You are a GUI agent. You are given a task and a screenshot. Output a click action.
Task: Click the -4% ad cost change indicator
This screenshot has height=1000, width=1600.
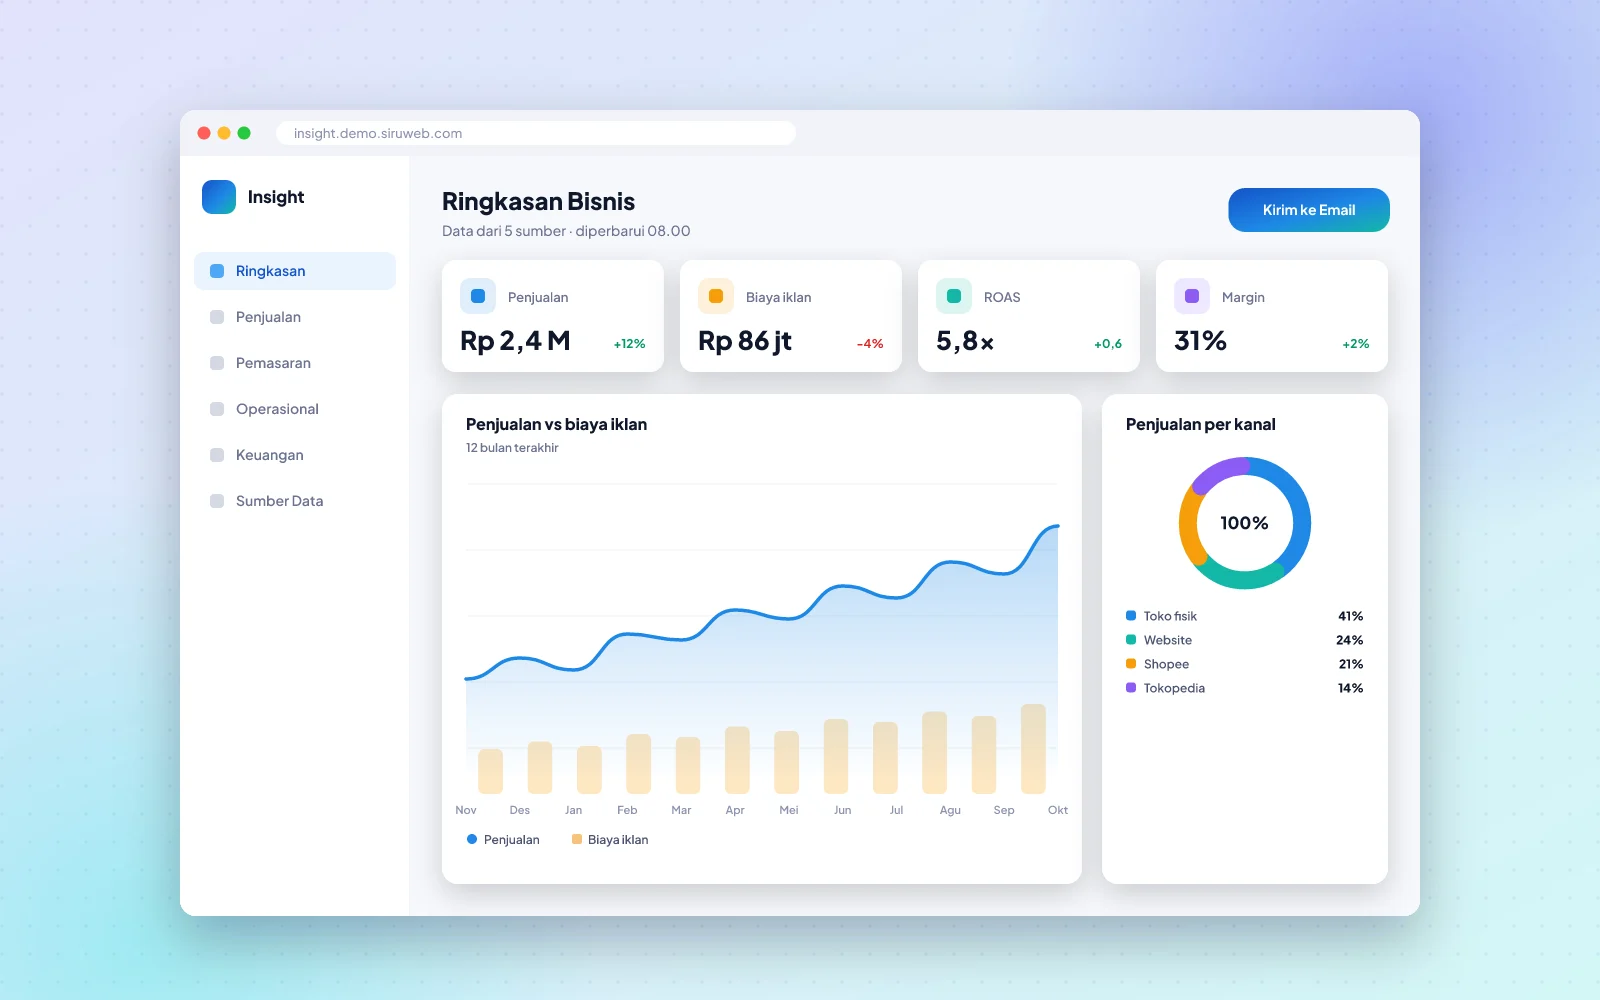click(x=870, y=344)
